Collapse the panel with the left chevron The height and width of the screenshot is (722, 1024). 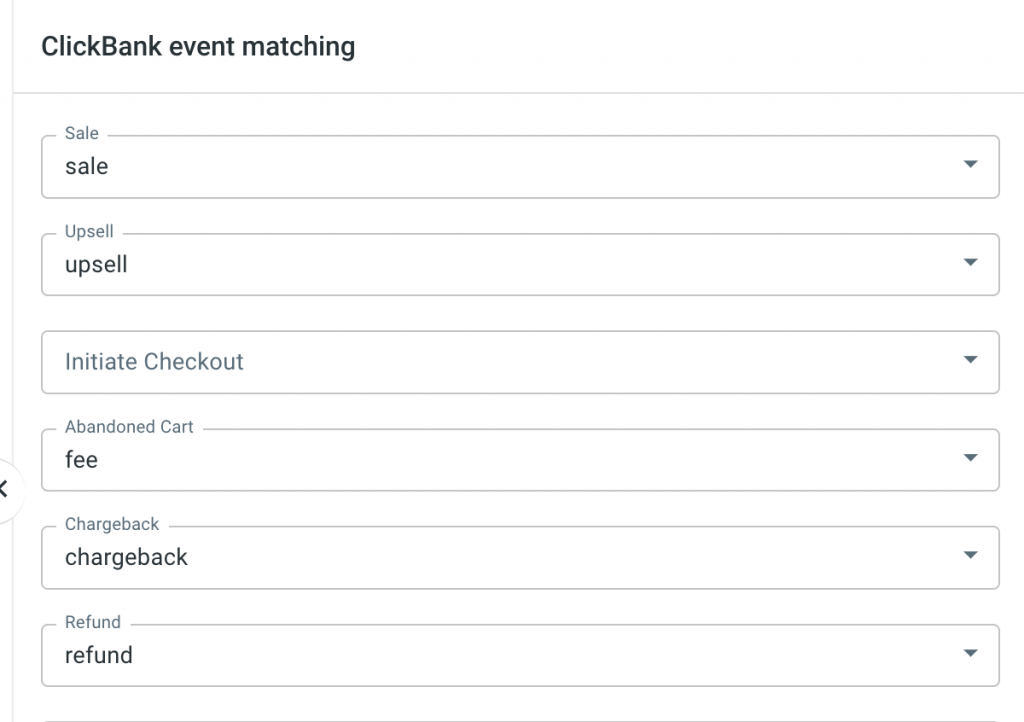(5, 489)
